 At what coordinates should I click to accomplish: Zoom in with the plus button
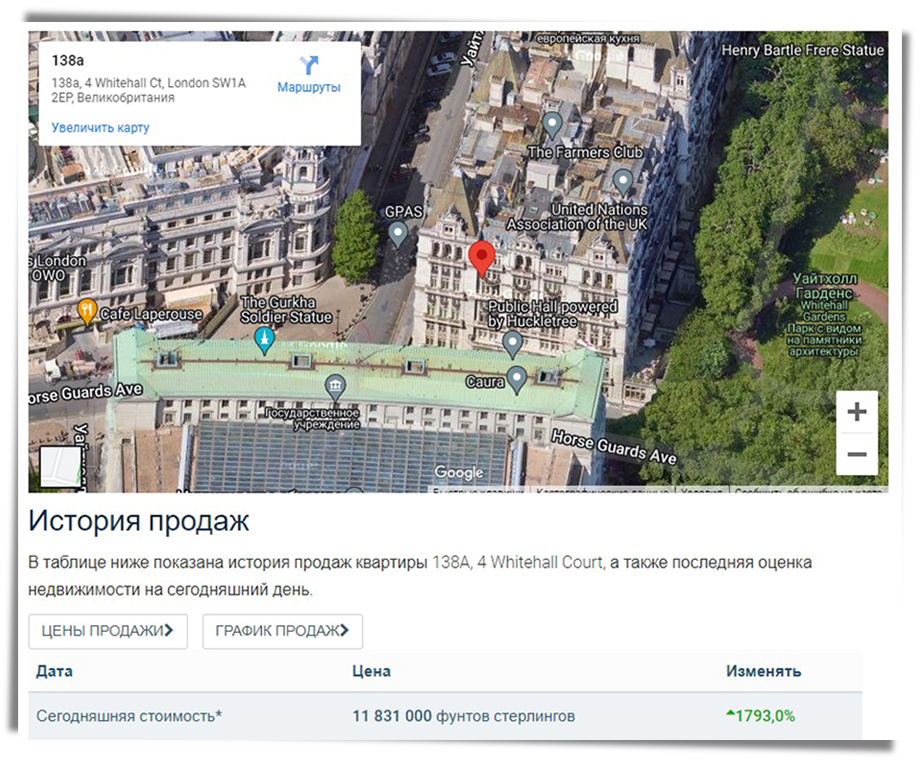pyautogui.click(x=856, y=412)
